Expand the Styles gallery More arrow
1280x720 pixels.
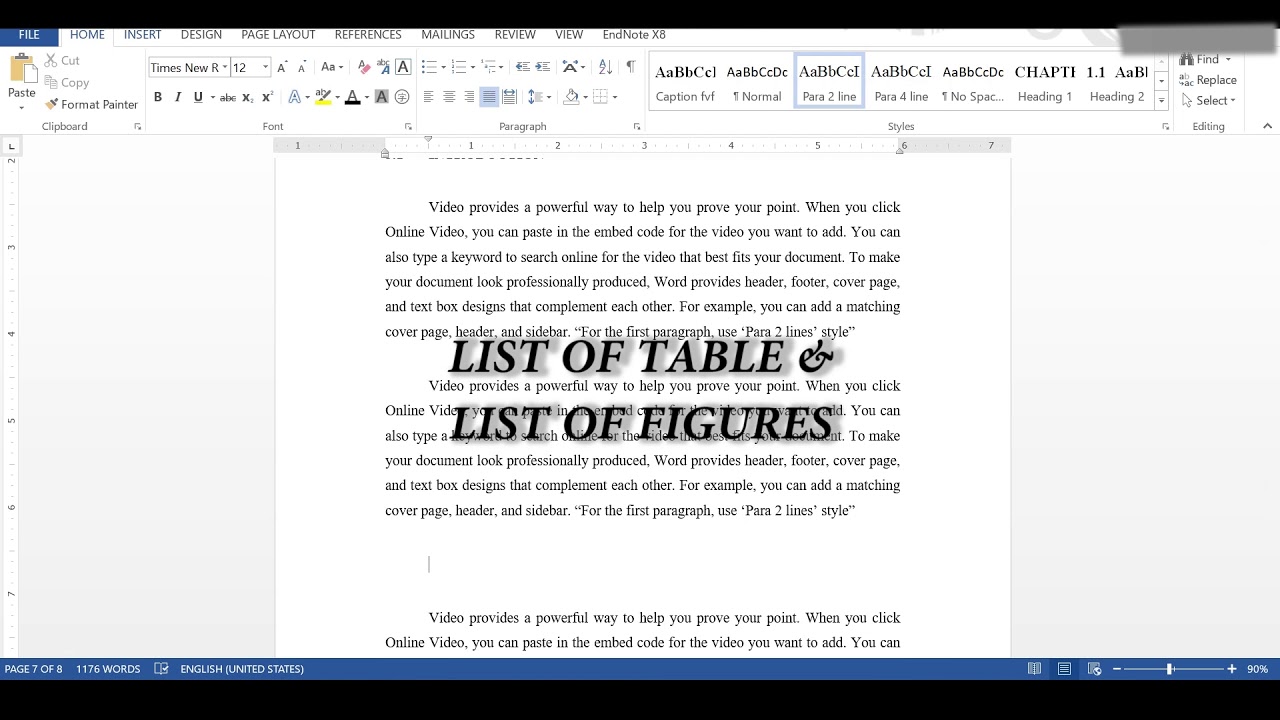click(x=1161, y=101)
